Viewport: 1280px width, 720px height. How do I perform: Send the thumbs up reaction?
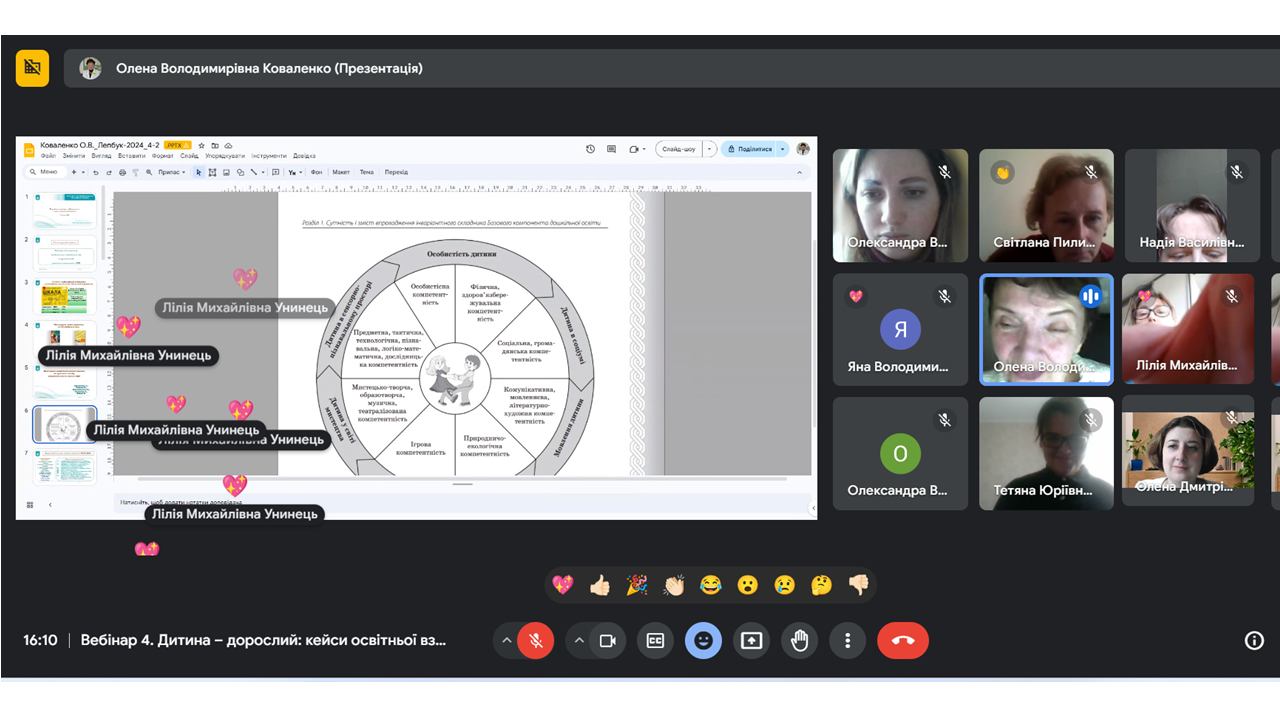click(x=600, y=585)
